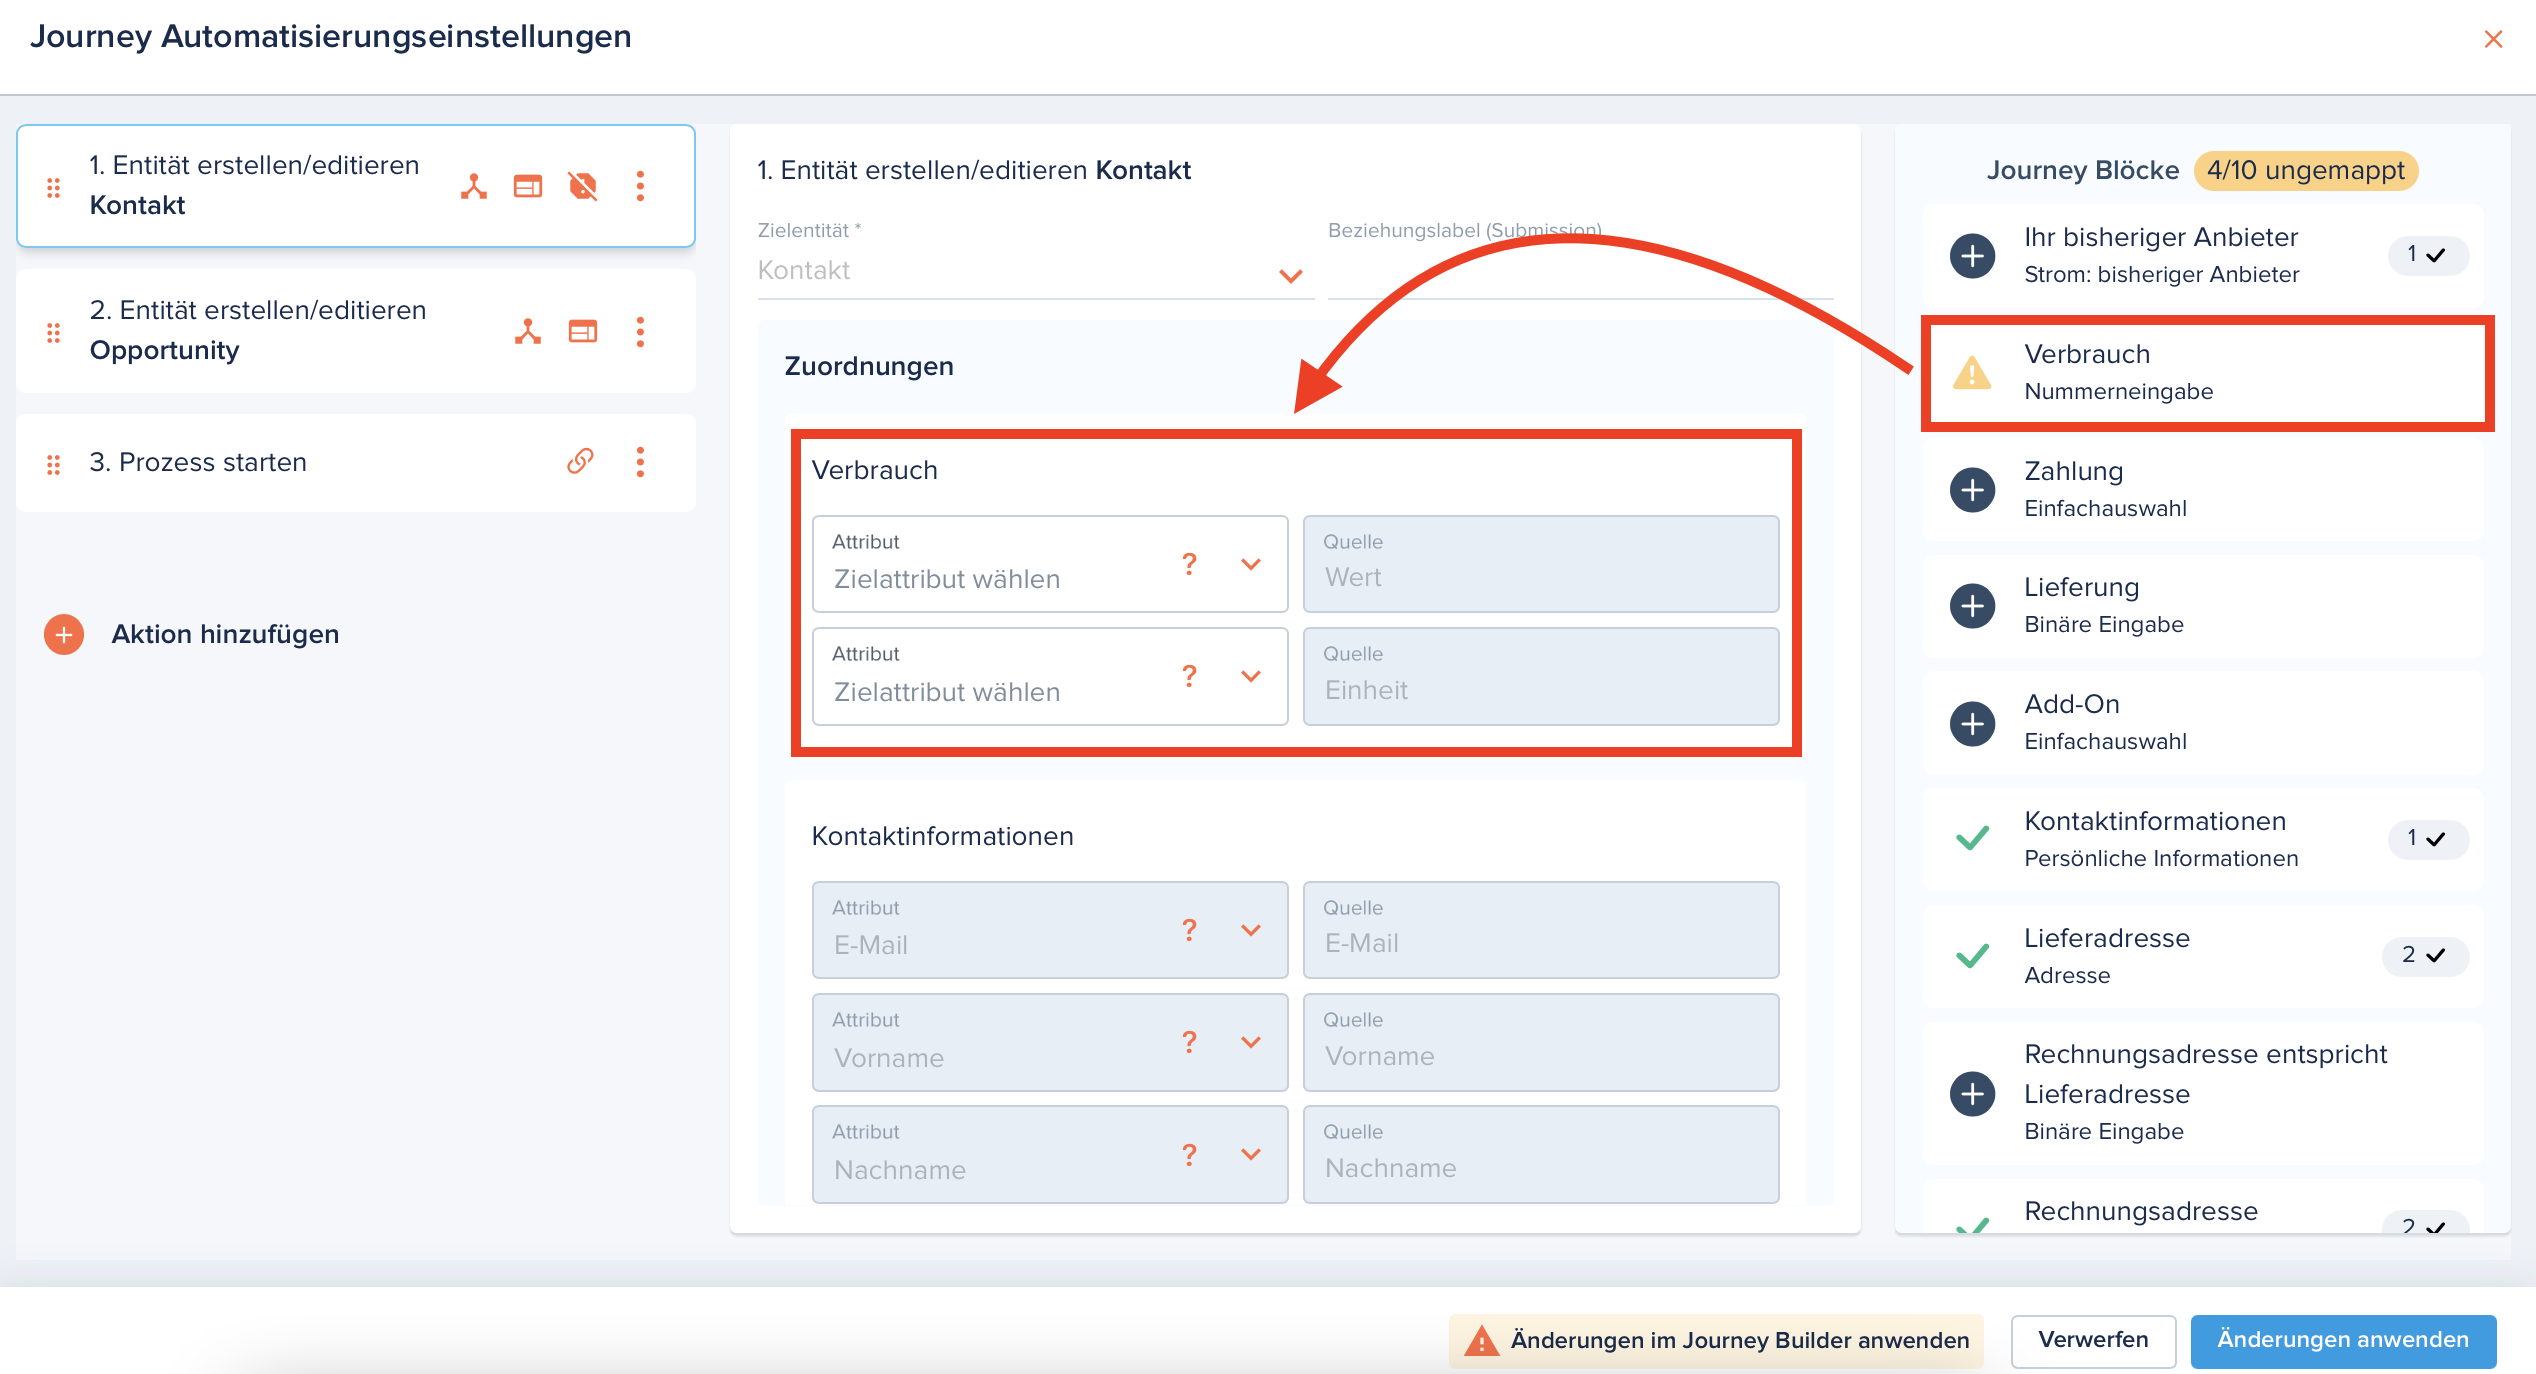Expand the Vorname attribute dropdown
The width and height of the screenshot is (2536, 1374).
pos(1250,1042)
